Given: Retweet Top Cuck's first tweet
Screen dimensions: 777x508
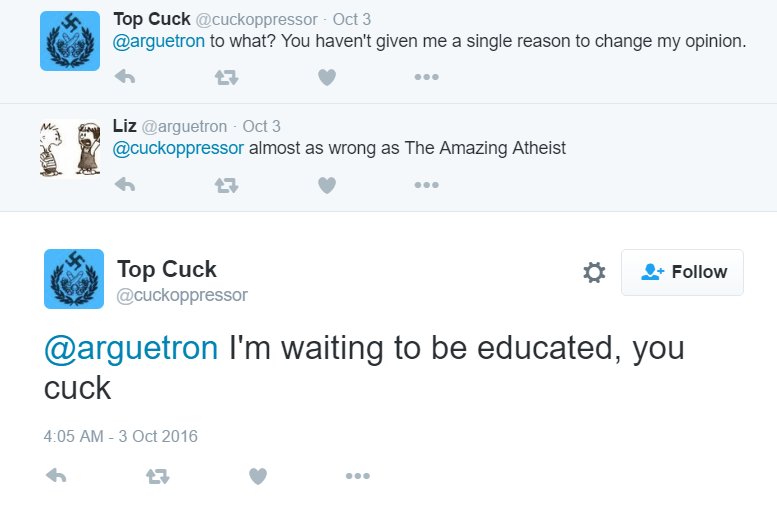Looking at the screenshot, I should 226,77.
